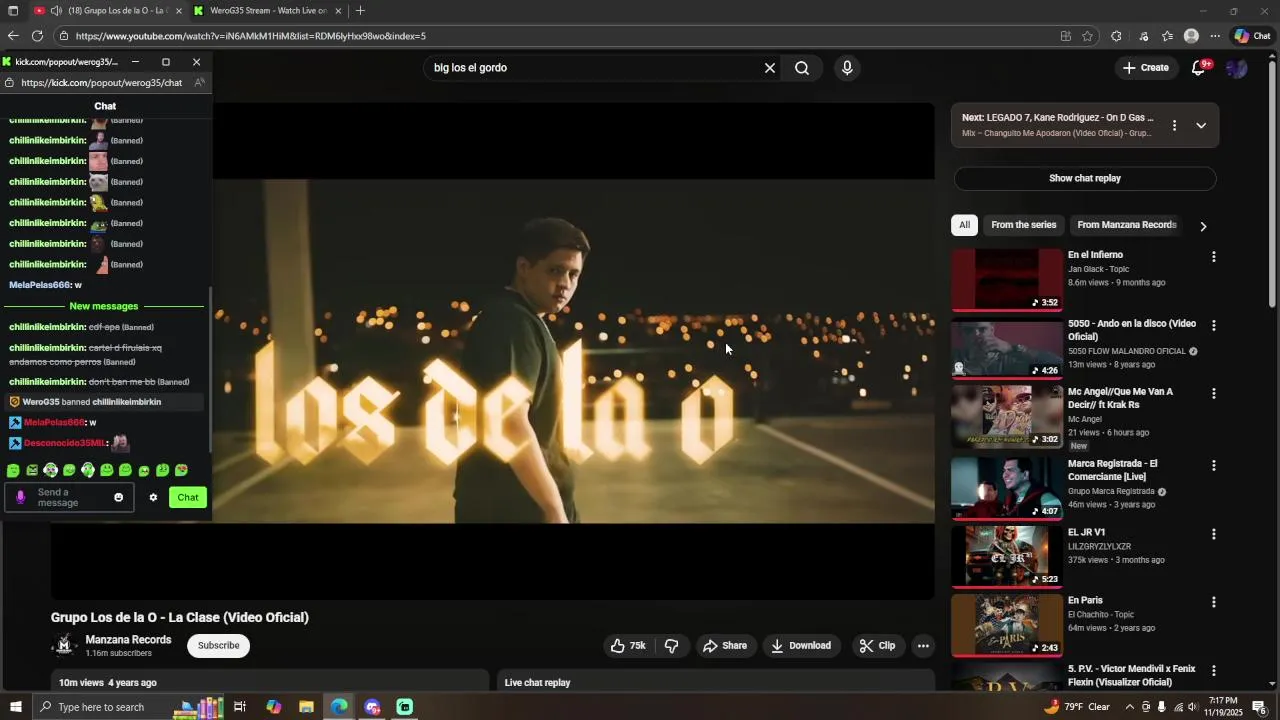The height and width of the screenshot is (720, 1280).
Task: Open system tray hidden icons chevron
Action: pos(1130,707)
